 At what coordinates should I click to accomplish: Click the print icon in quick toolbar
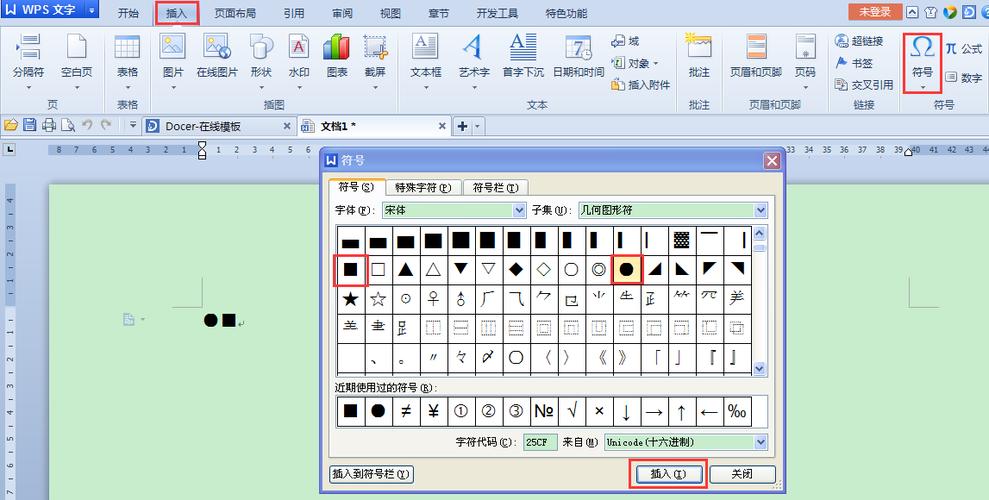coord(49,125)
